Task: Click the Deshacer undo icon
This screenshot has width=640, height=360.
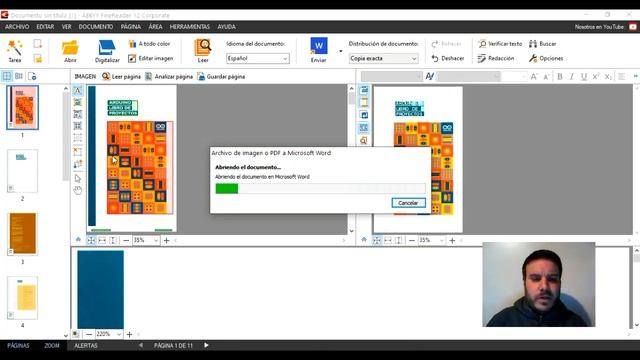Action: tap(448, 58)
